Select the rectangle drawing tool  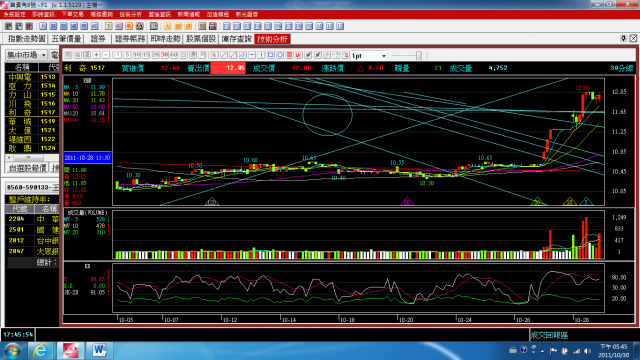[x=271, y=55]
